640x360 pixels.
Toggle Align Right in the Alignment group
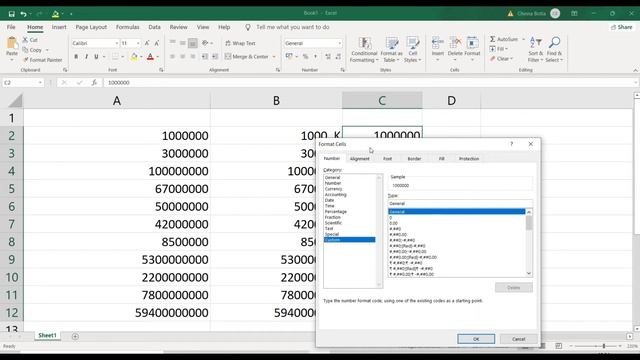tap(193, 57)
